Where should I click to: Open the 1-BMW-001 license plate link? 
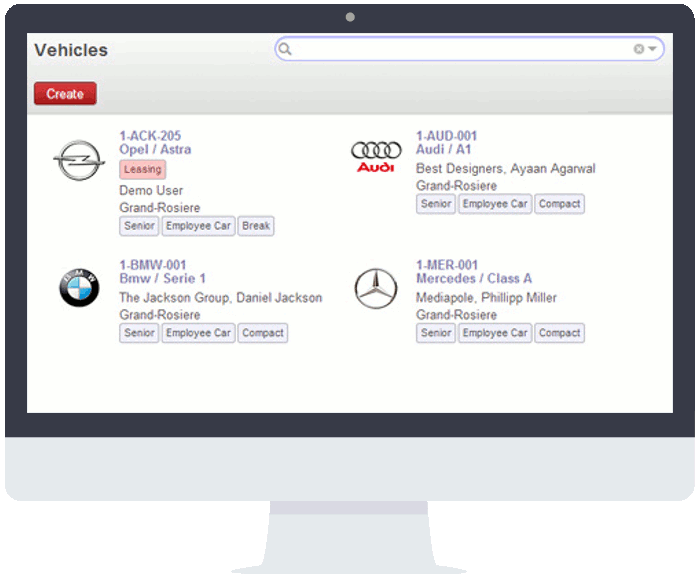coord(153,265)
